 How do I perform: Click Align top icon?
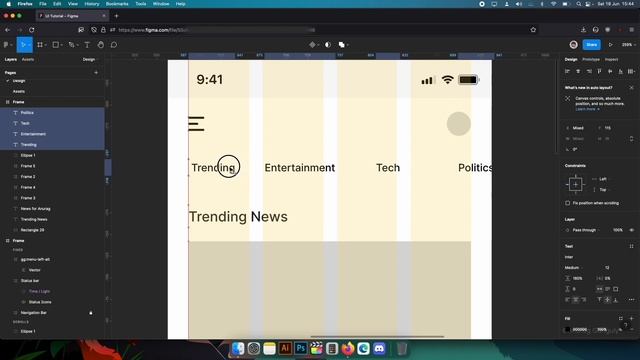coord(599,71)
